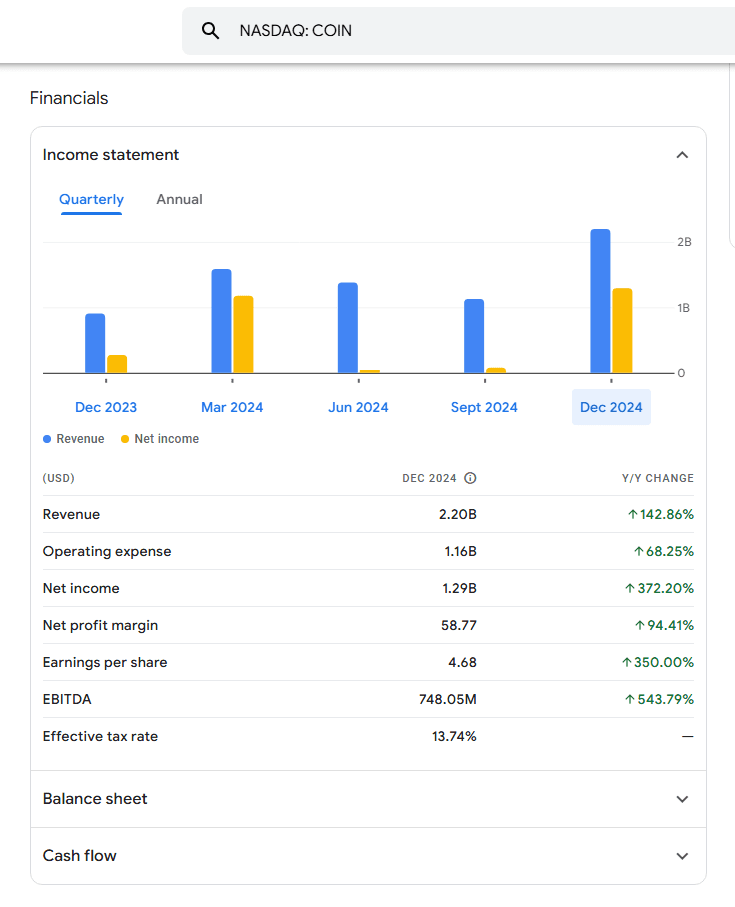Viewport: 735px width, 907px height.
Task: Select the Mar 2024 quarter
Action: point(232,407)
